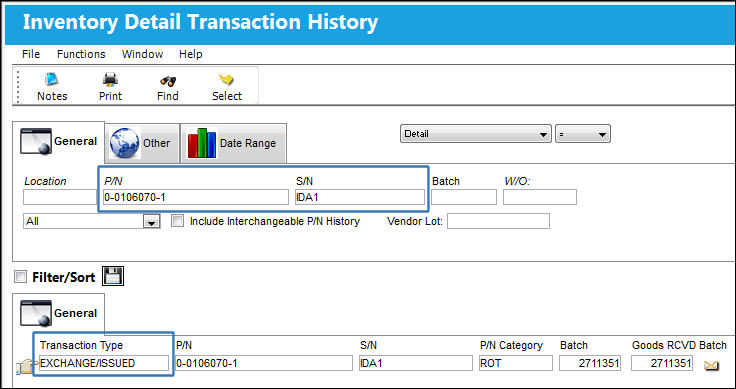Click the EXCHANGE/ISSUED transaction type field
736x389 pixels.
(x=104, y=363)
